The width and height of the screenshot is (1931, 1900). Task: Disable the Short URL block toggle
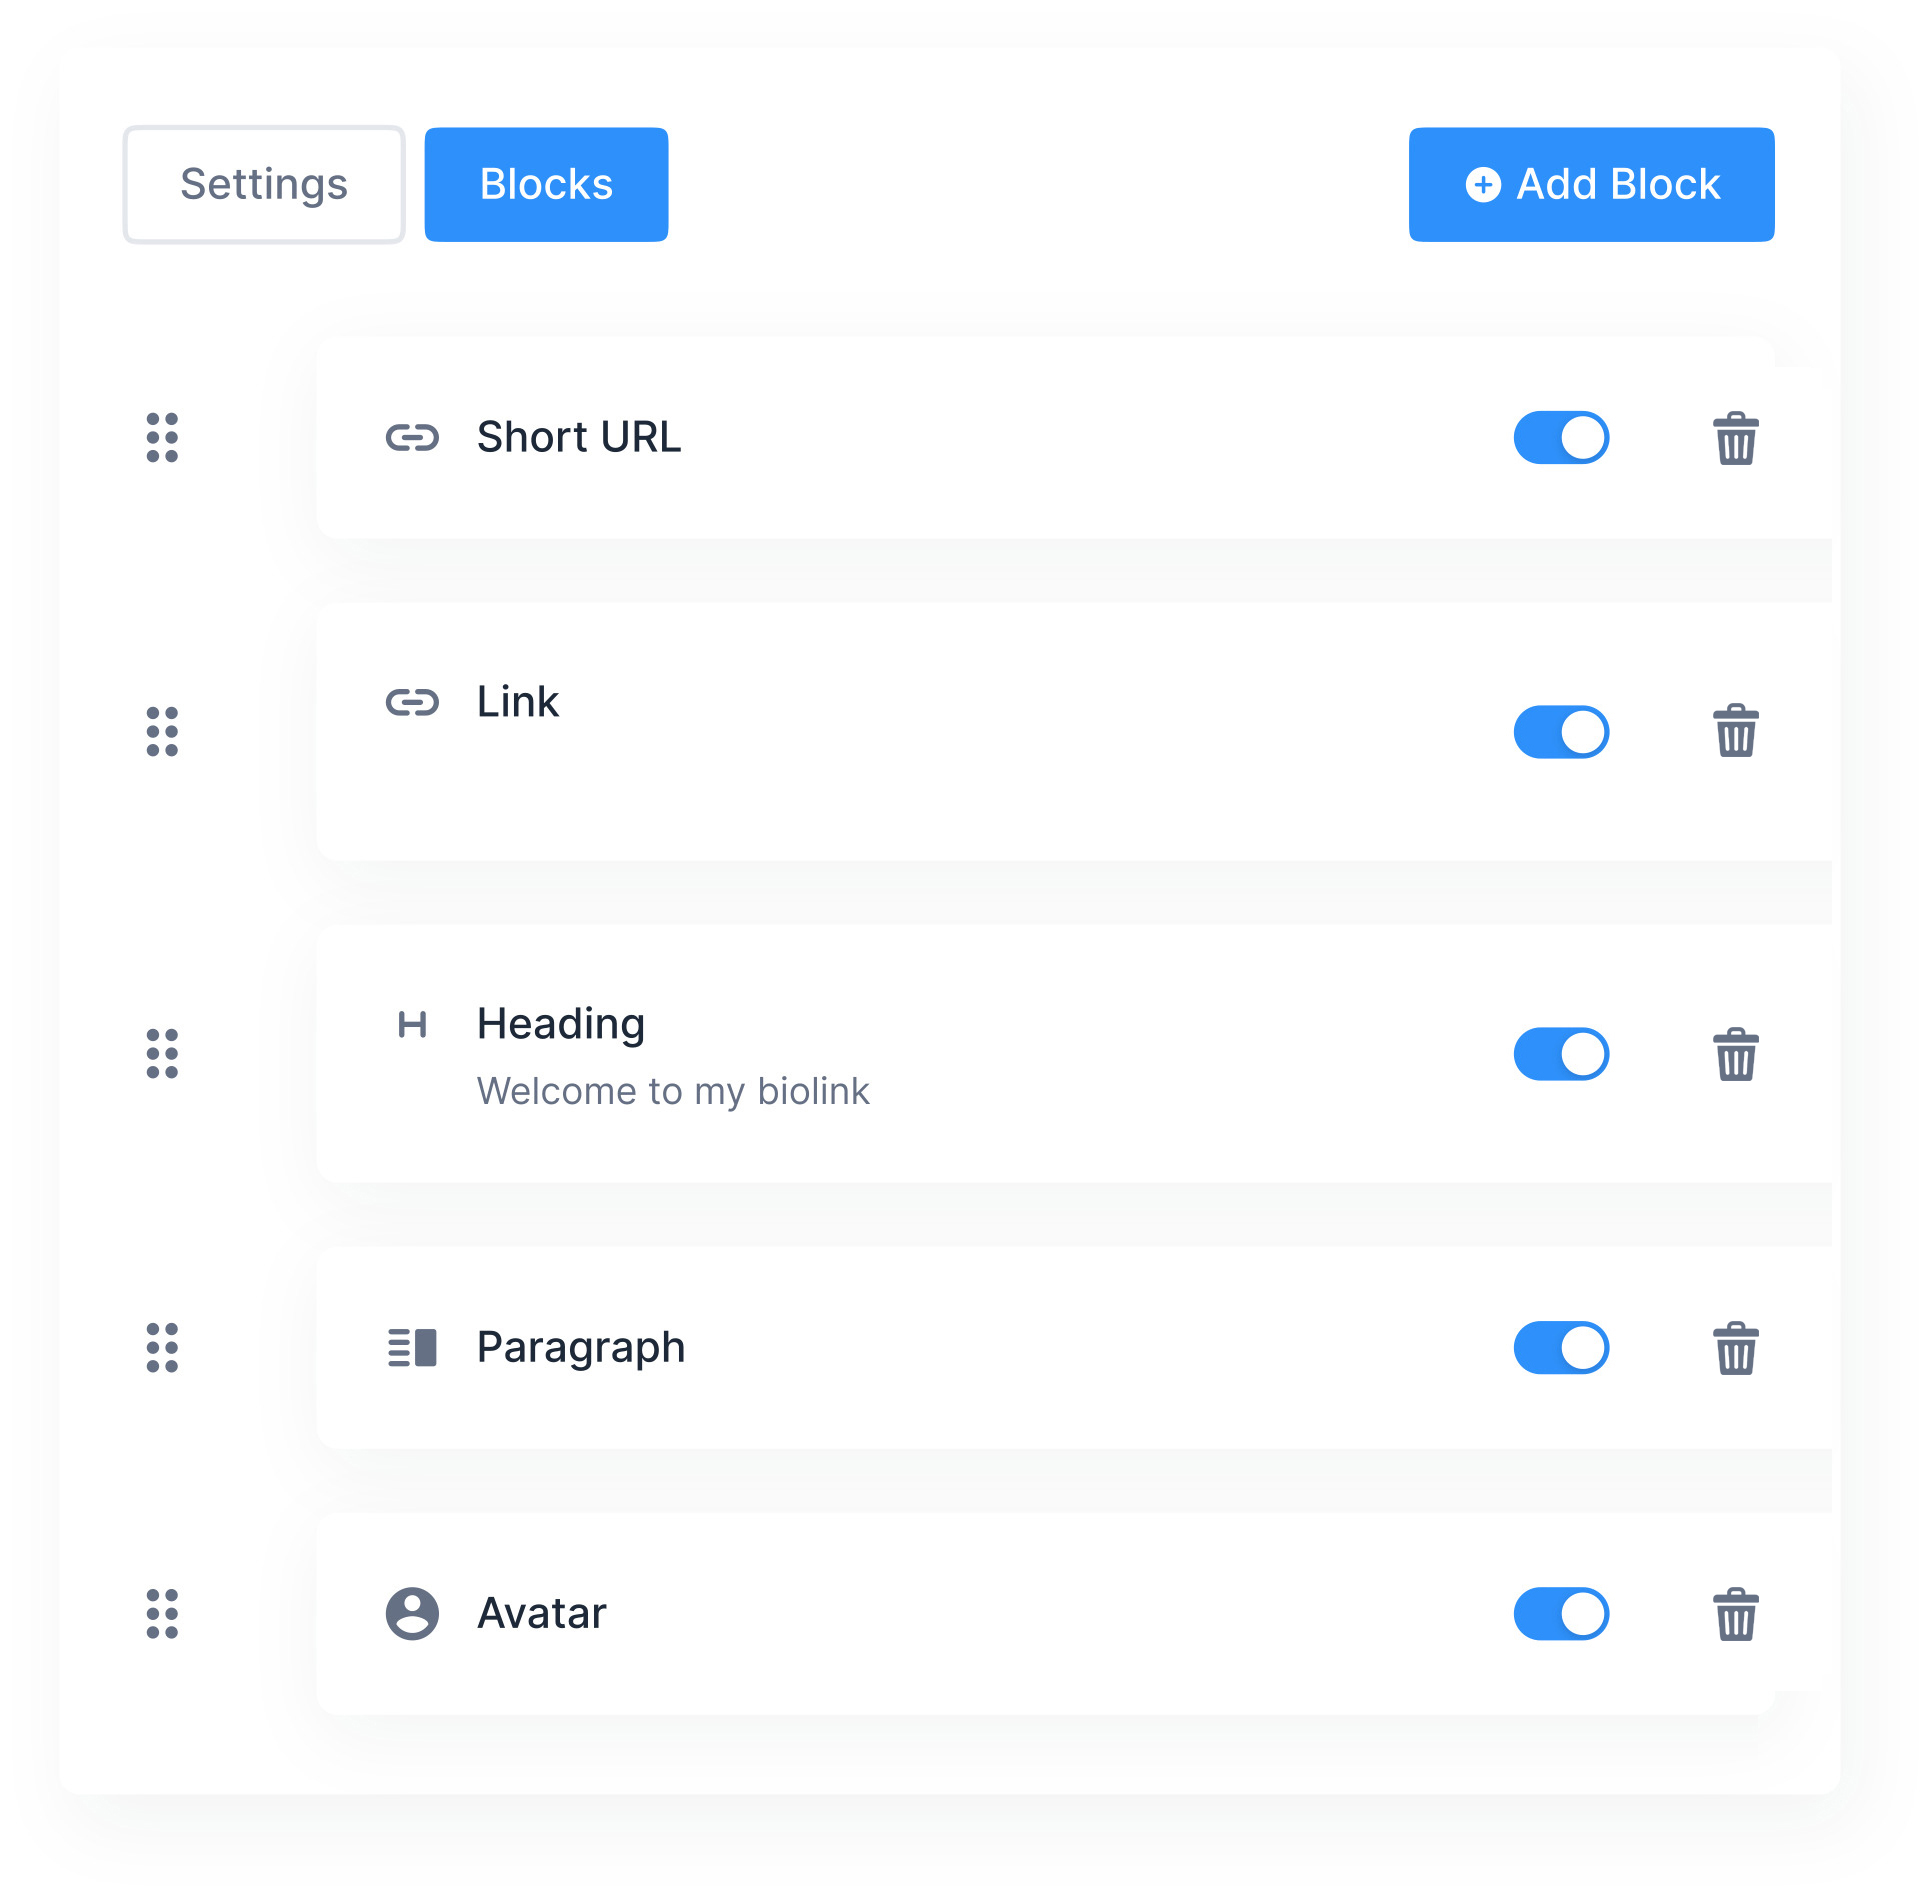[1560, 438]
